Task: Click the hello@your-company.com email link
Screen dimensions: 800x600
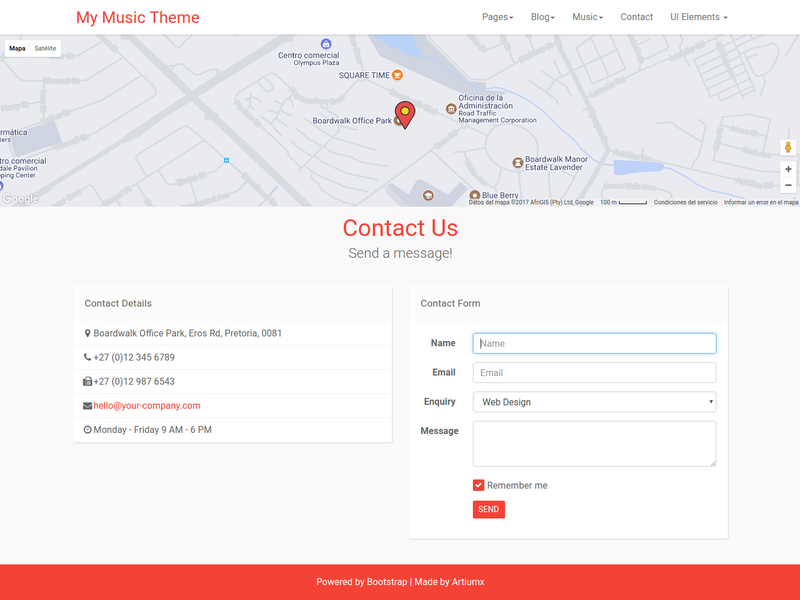Action: 146,406
